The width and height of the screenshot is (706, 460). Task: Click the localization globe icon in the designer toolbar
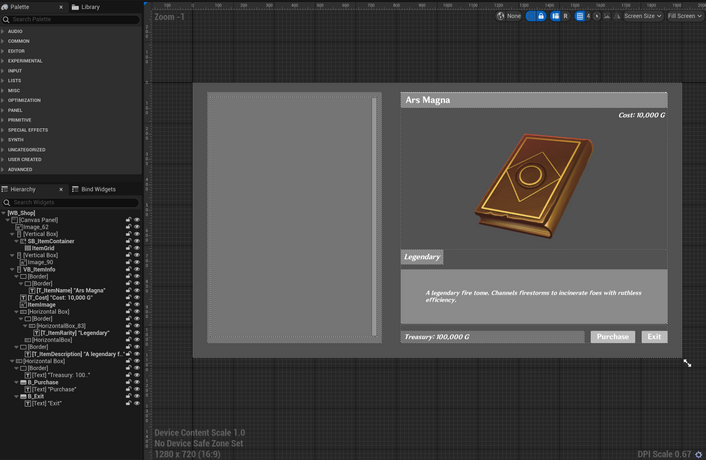coord(501,16)
